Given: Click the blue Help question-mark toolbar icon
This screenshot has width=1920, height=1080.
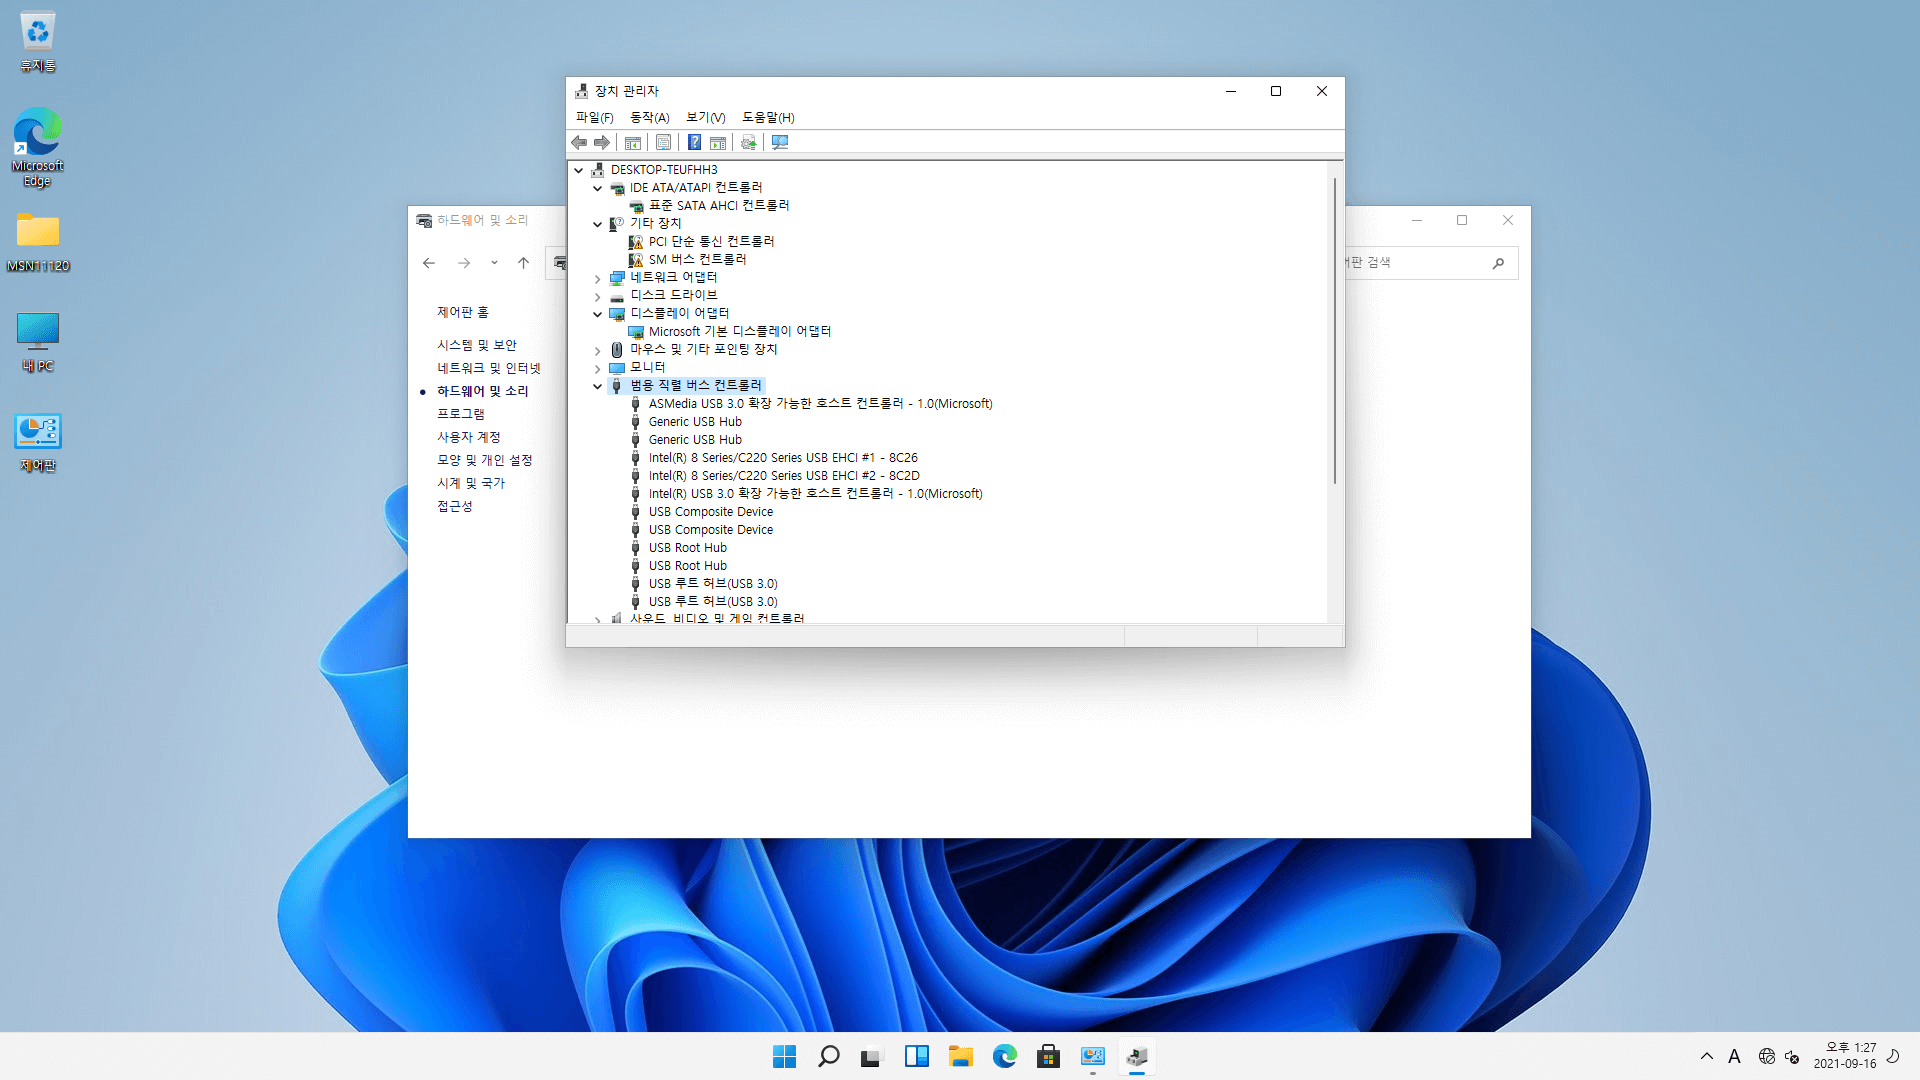Looking at the screenshot, I should [694, 143].
